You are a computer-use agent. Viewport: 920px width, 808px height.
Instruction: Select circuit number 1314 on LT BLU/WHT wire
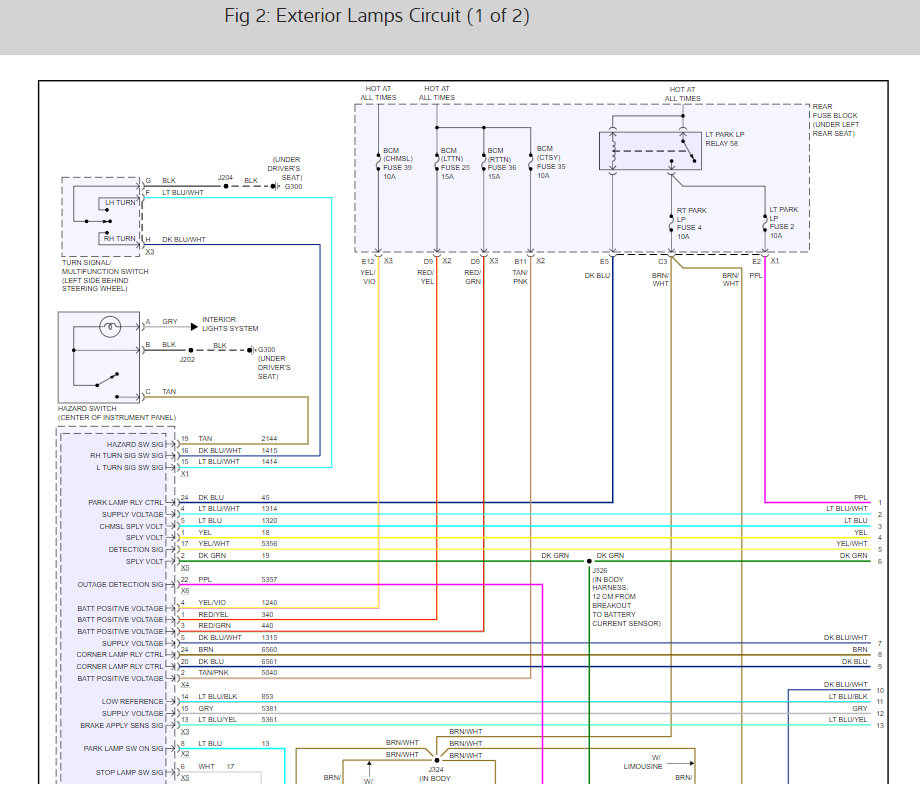click(269, 509)
